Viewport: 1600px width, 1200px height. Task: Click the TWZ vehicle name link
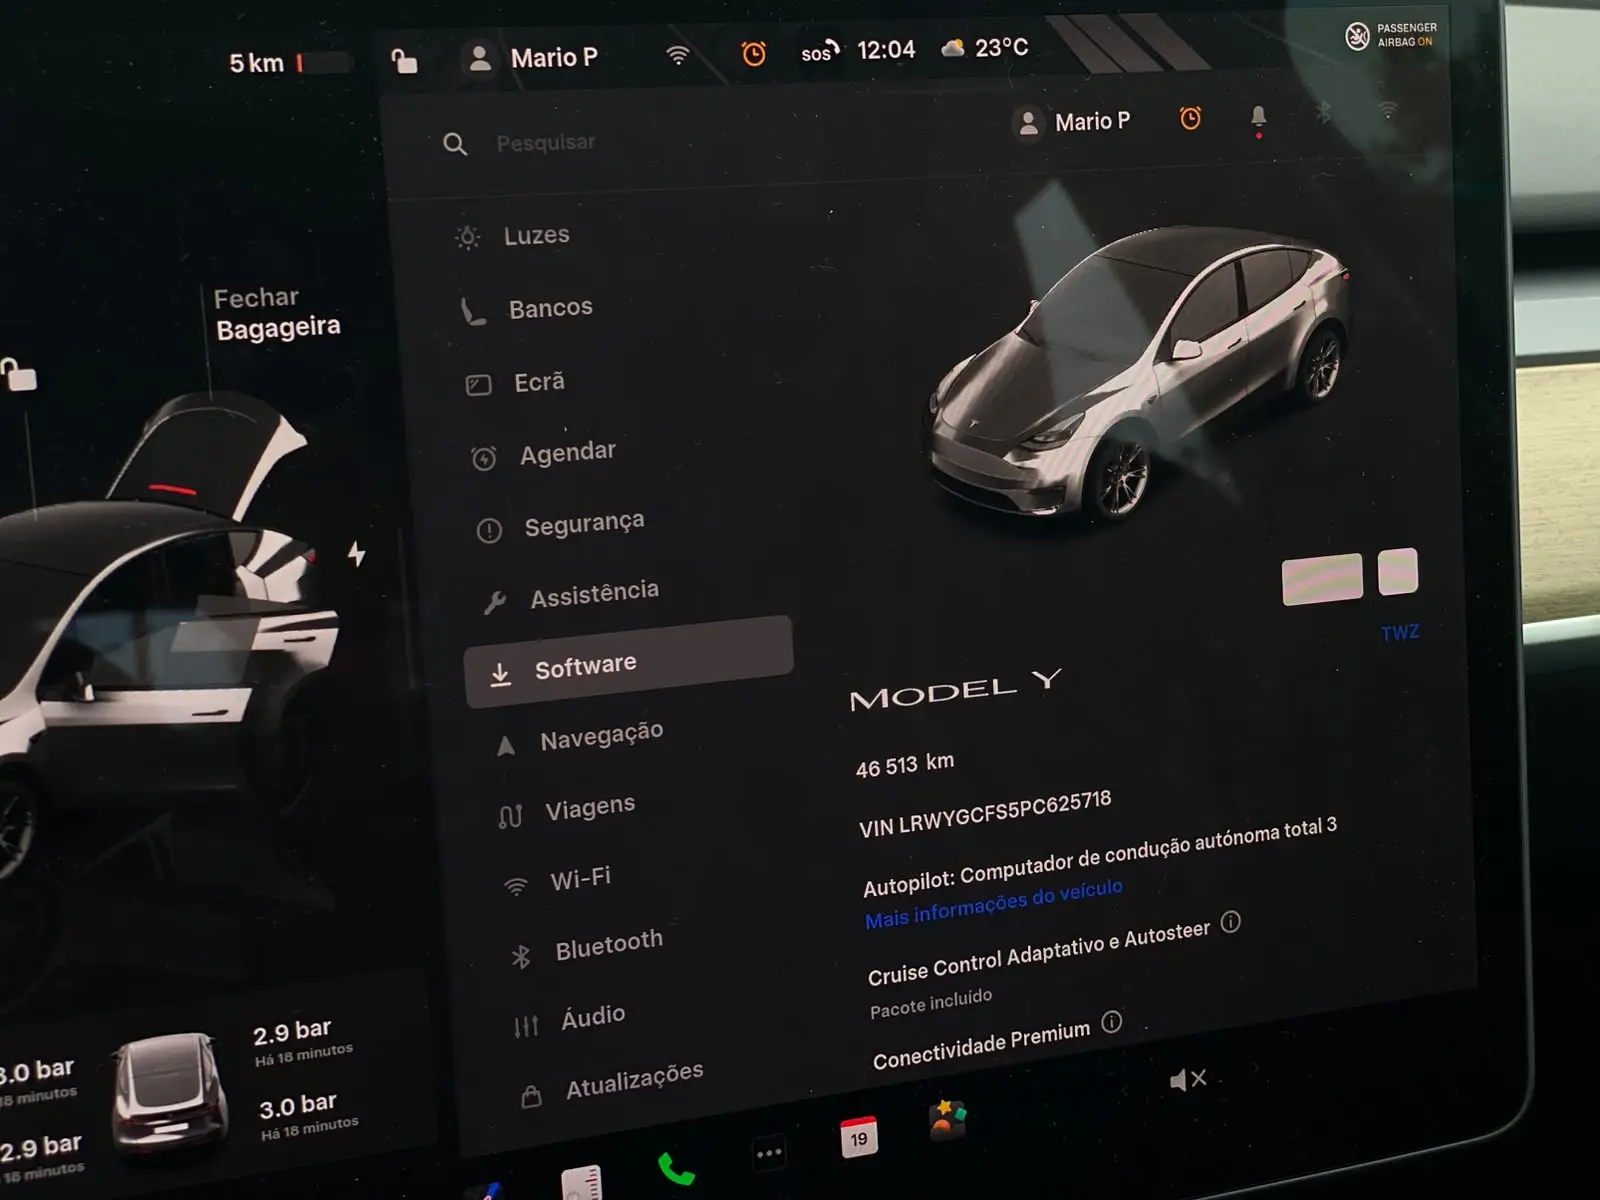1400,632
